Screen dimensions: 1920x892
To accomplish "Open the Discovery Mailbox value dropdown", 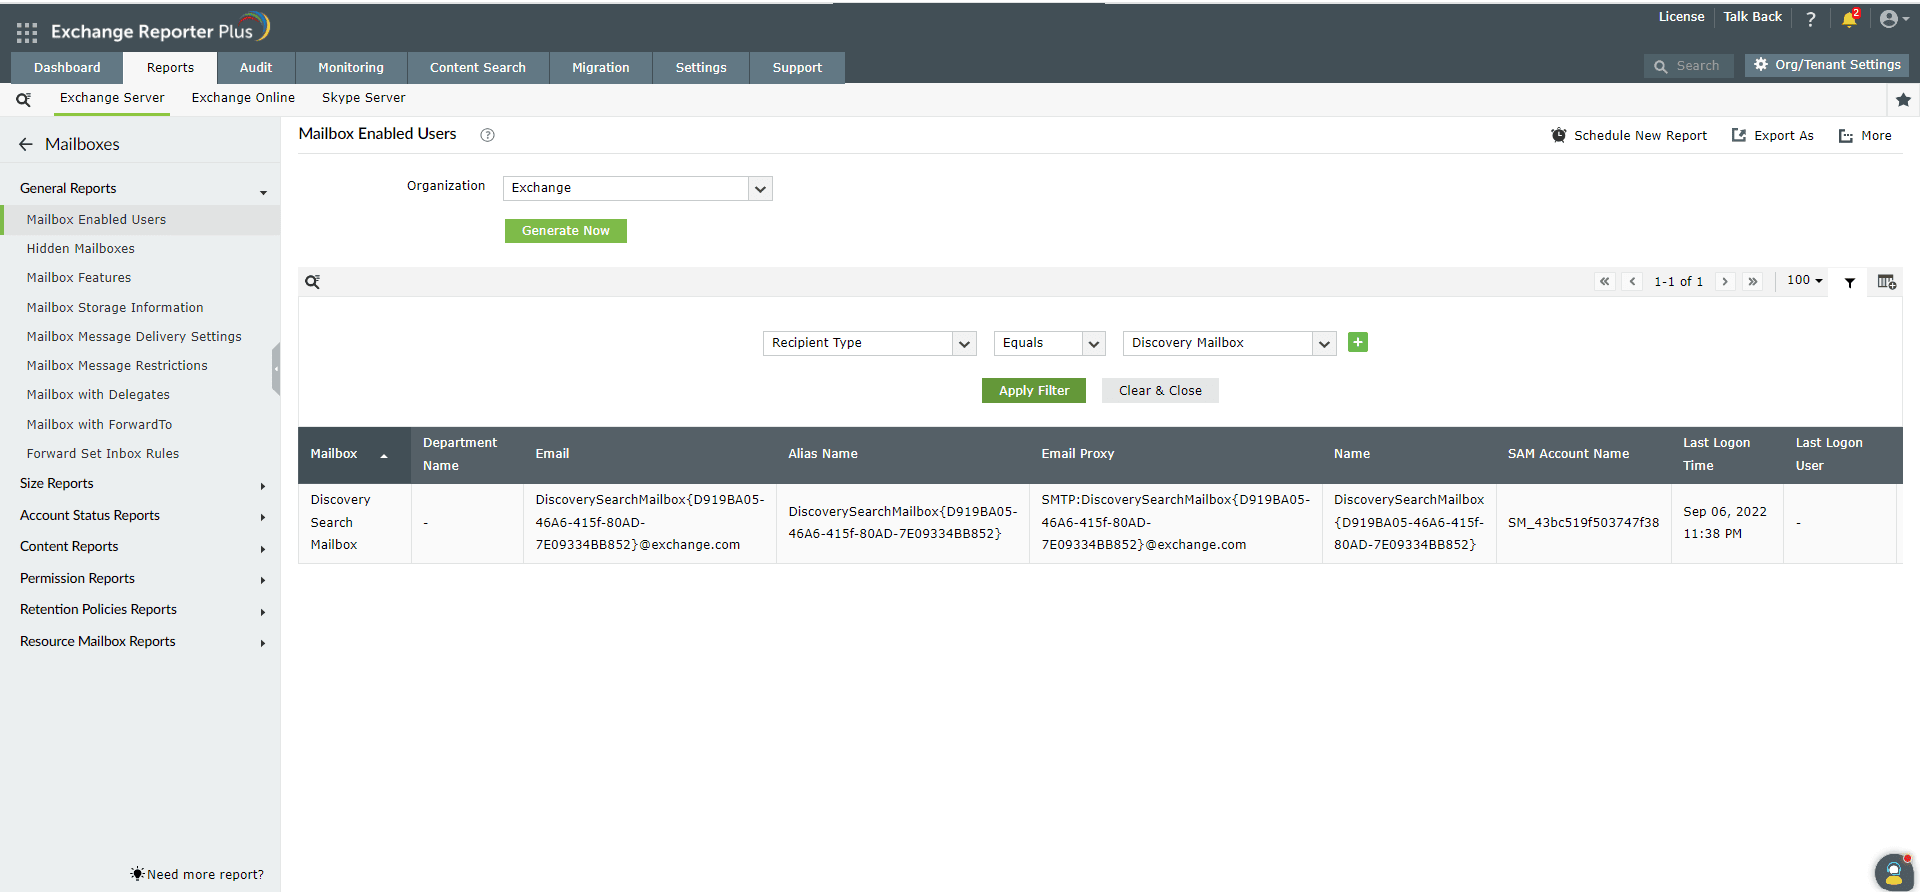I will coord(1229,344).
